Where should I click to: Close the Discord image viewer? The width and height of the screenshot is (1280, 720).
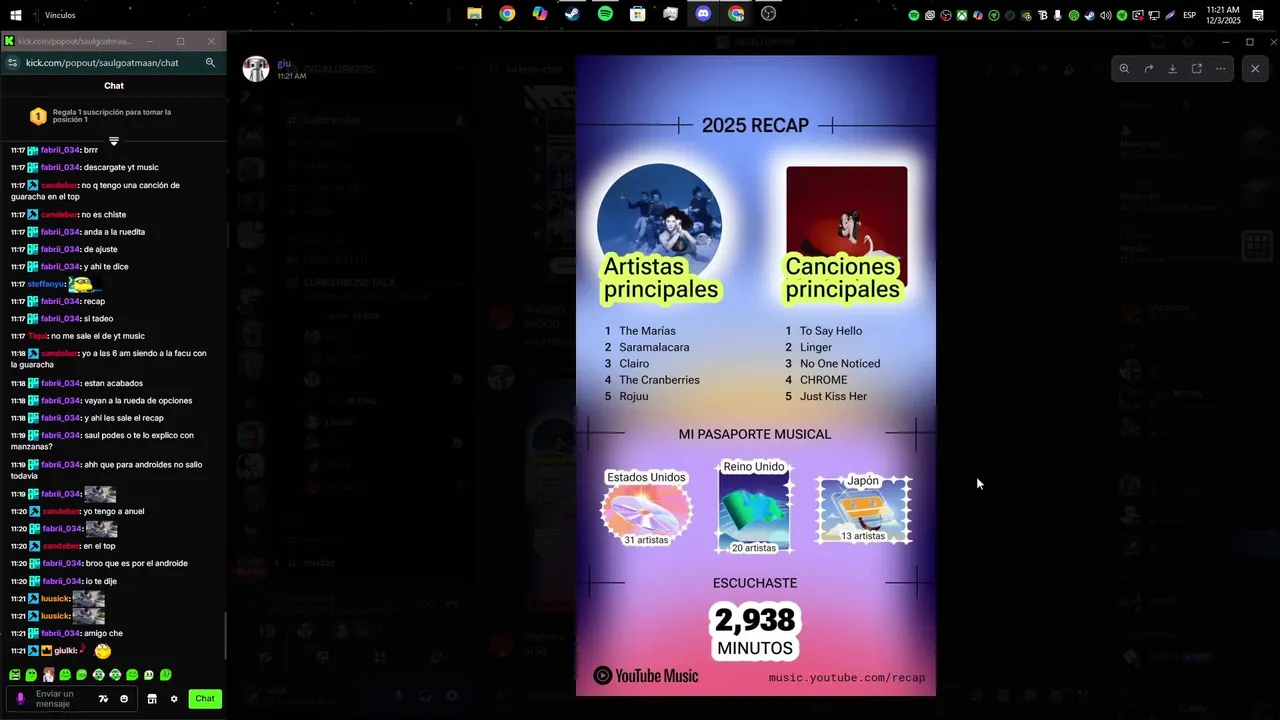pyautogui.click(x=1255, y=68)
